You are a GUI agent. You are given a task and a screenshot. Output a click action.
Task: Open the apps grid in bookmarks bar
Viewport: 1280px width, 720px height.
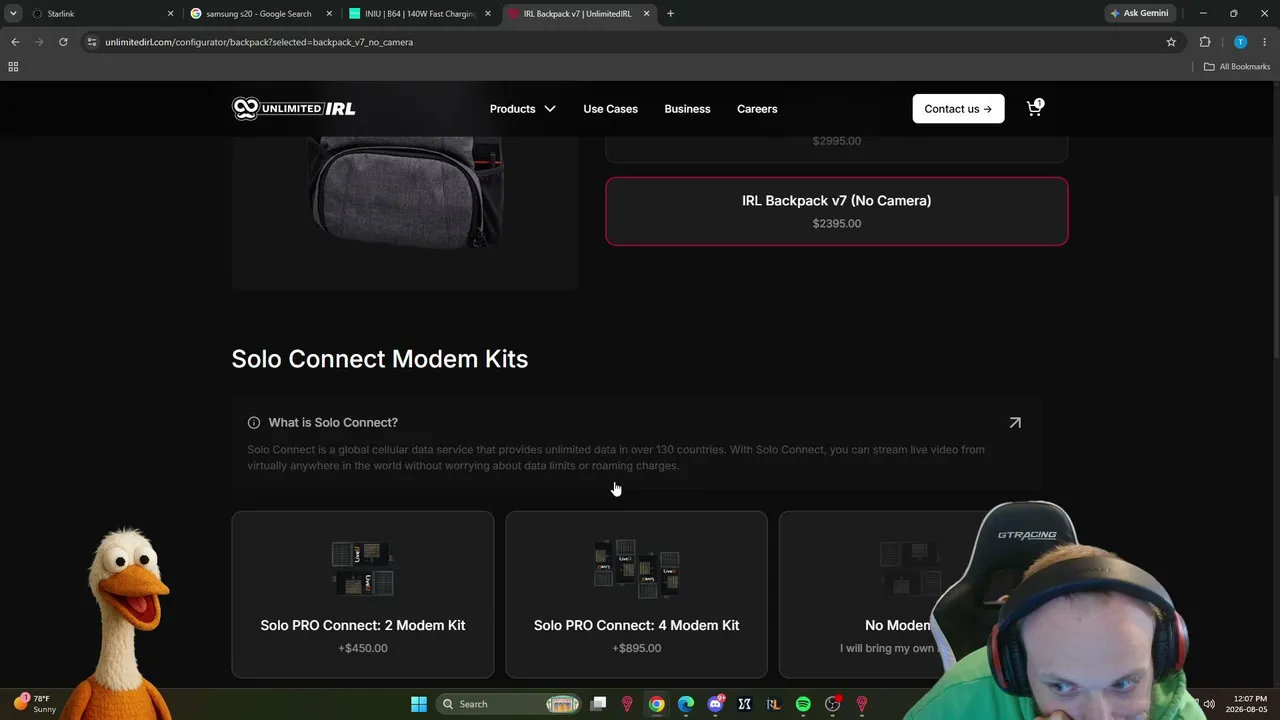tap(13, 67)
